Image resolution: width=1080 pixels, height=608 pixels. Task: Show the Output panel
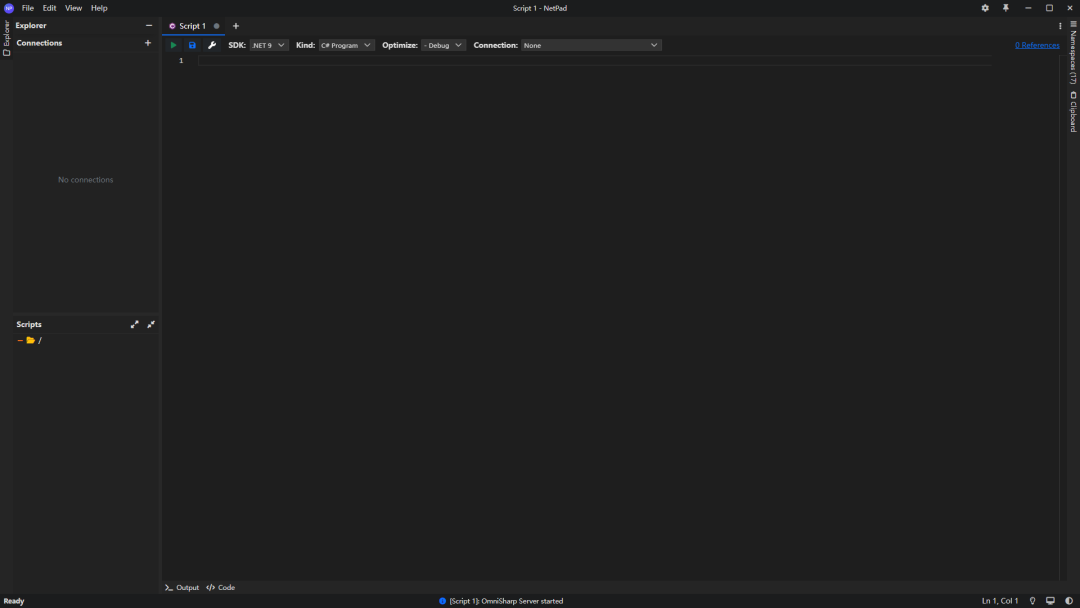pos(182,587)
